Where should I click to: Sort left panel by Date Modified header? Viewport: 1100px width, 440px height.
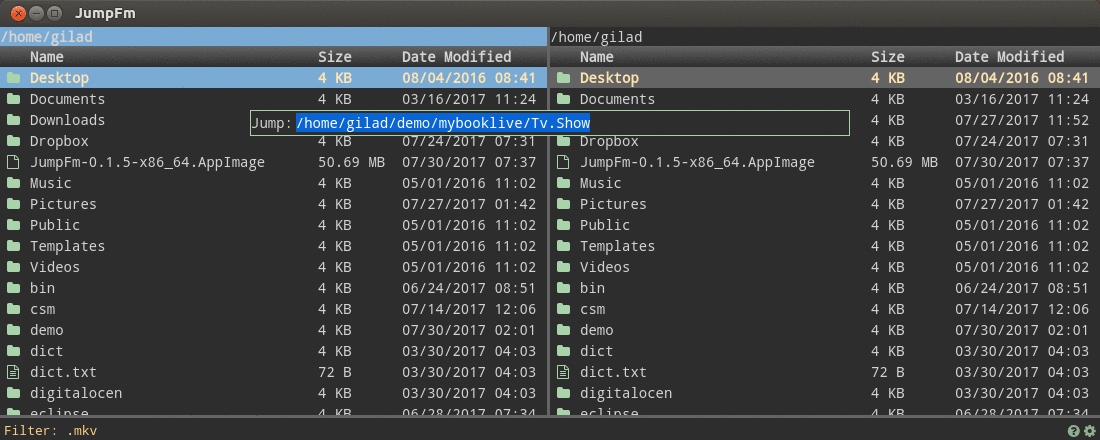pyautogui.click(x=457, y=57)
